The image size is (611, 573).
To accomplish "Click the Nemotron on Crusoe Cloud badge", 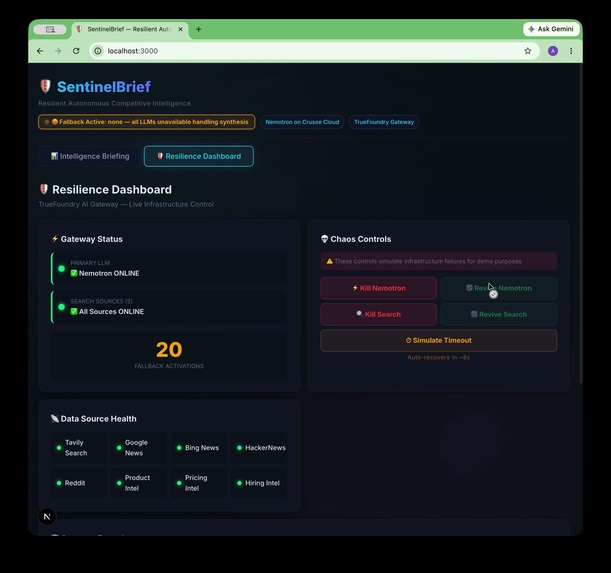I will 302,122.
